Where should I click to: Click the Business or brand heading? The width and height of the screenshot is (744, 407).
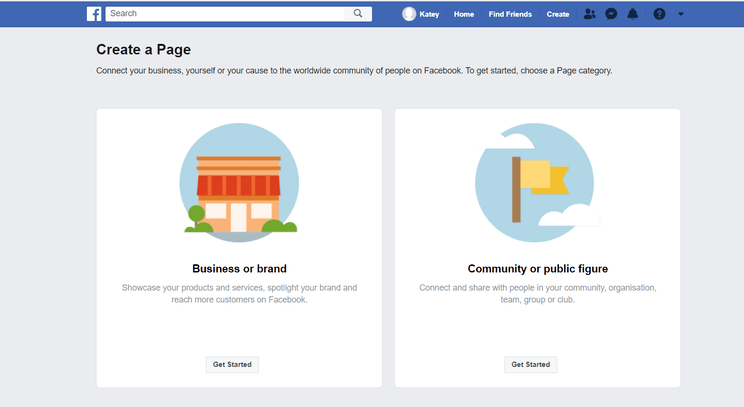pyautogui.click(x=239, y=268)
